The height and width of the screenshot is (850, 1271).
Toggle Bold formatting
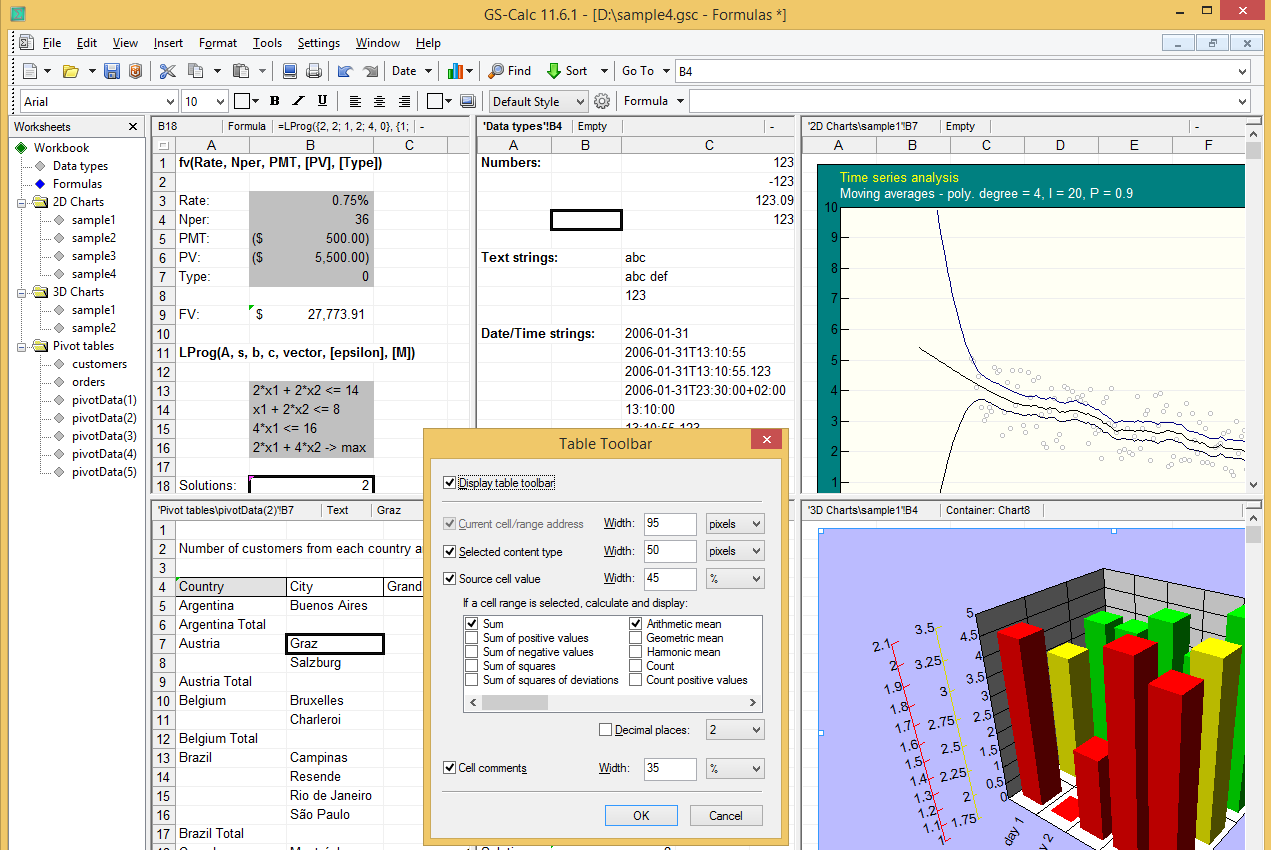[274, 101]
